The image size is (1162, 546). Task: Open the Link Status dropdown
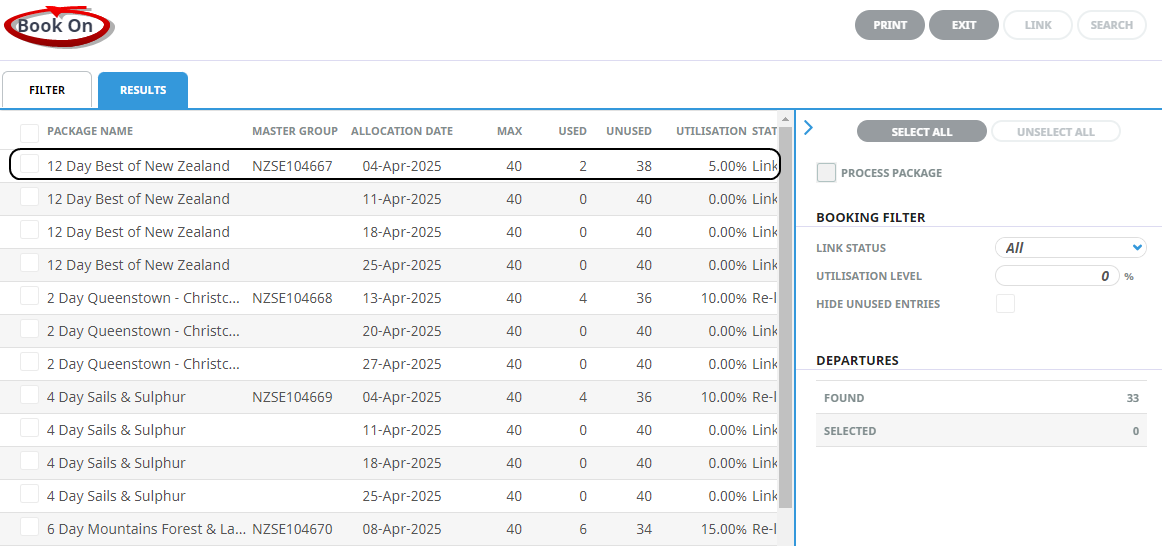click(x=1070, y=248)
